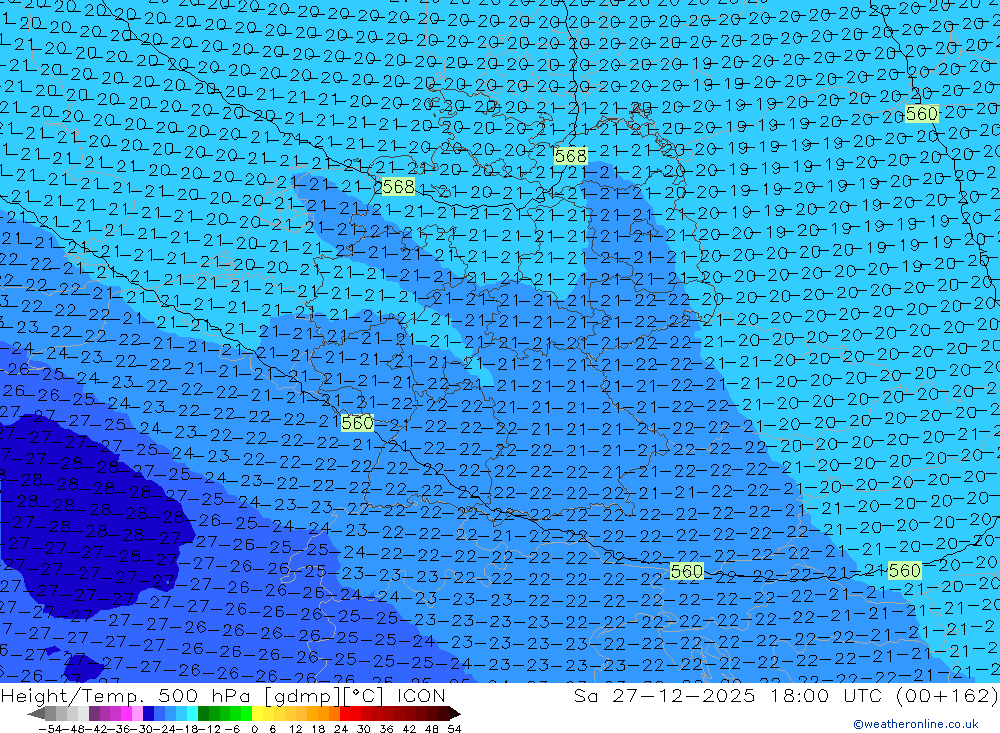Click the '18:00 UTC' time text
The height and width of the screenshot is (733, 1000).
point(825,695)
